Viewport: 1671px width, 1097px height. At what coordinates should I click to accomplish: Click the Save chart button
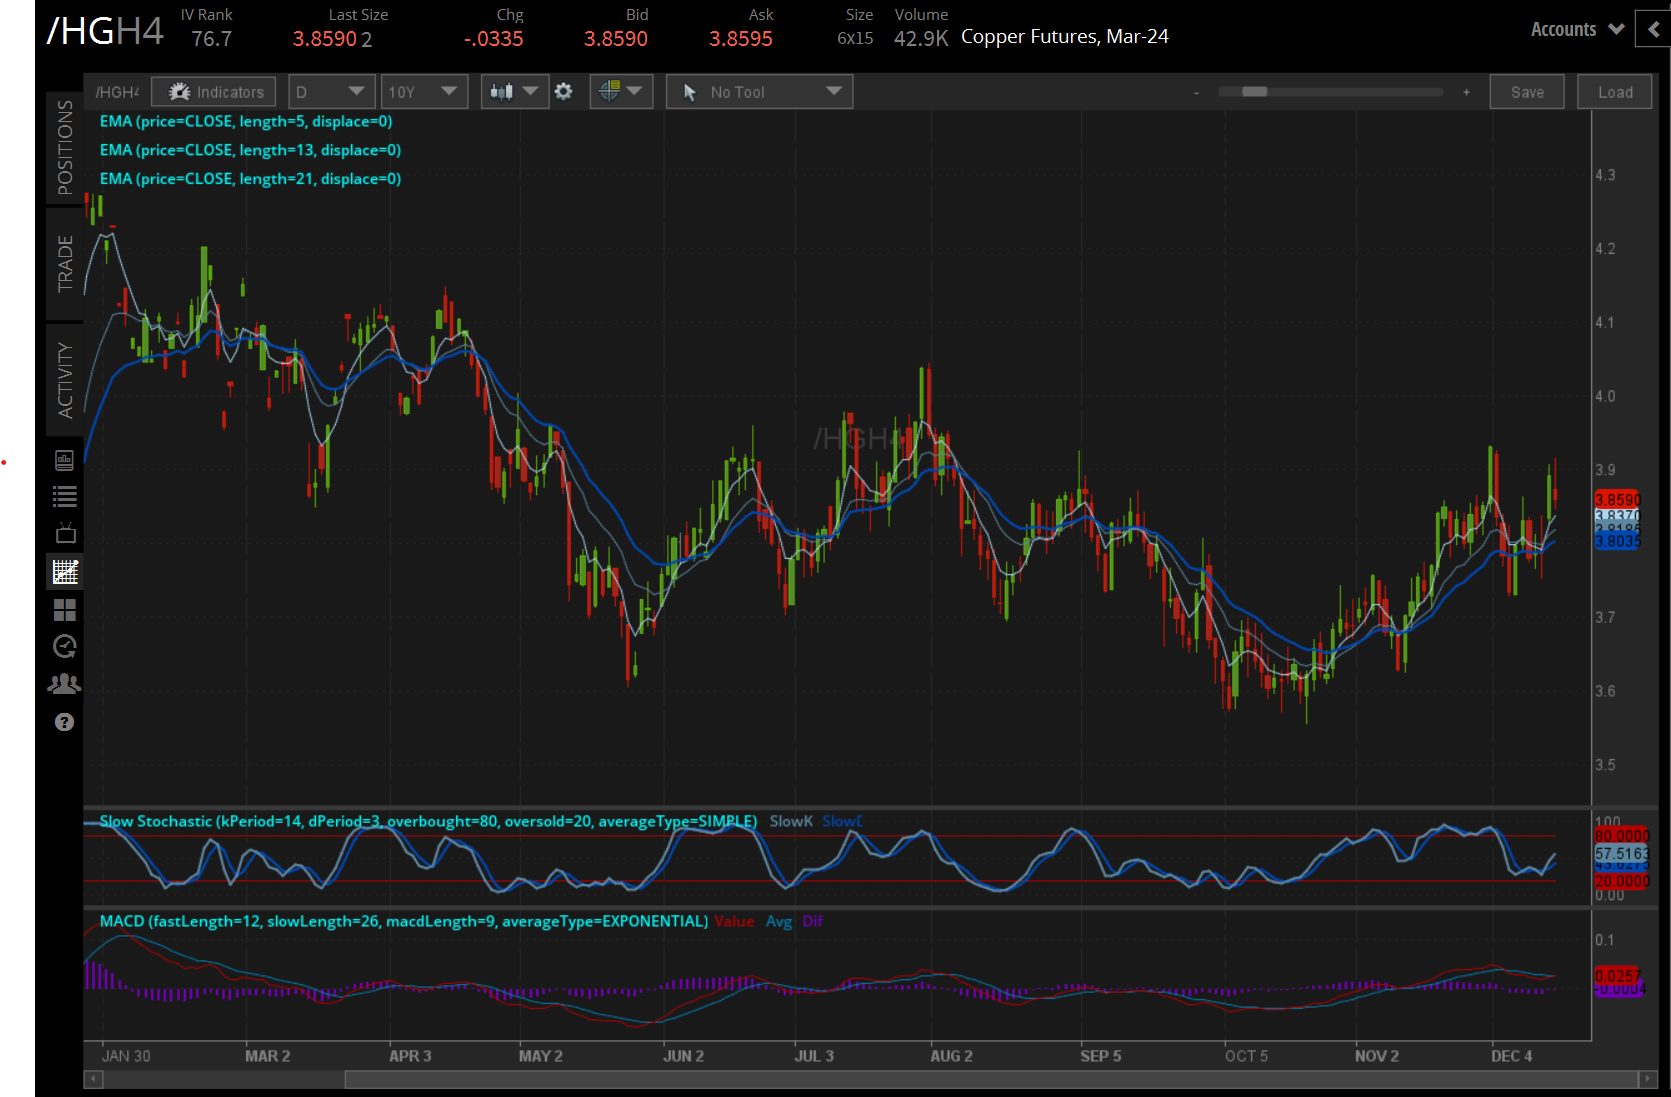tap(1526, 92)
